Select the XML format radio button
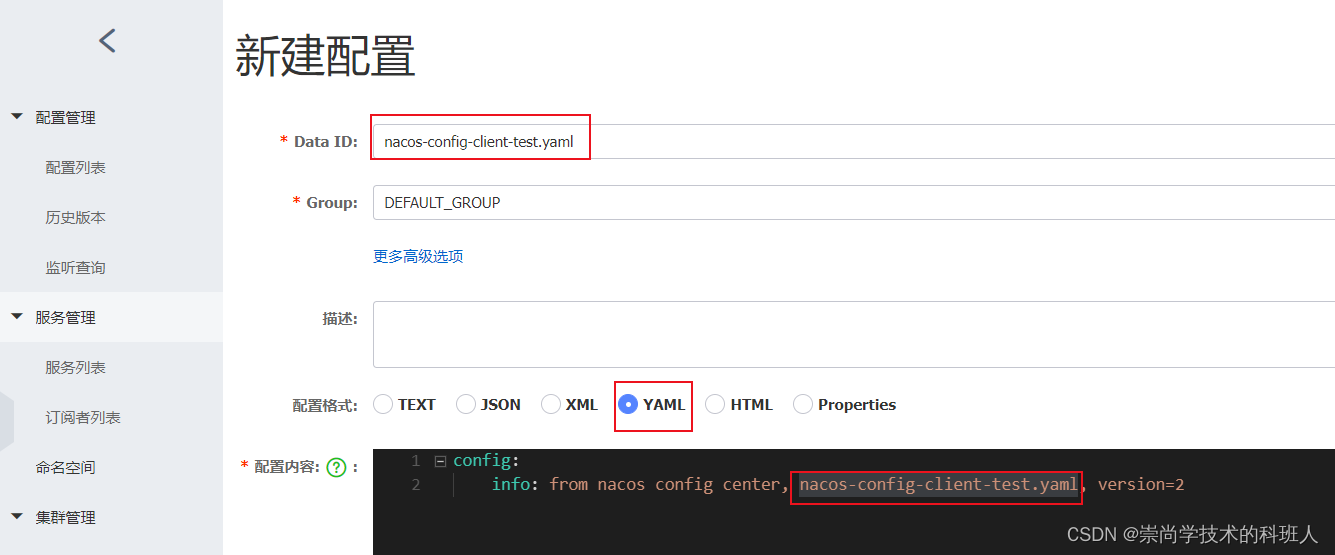Image resolution: width=1335 pixels, height=555 pixels. pyautogui.click(x=551, y=404)
